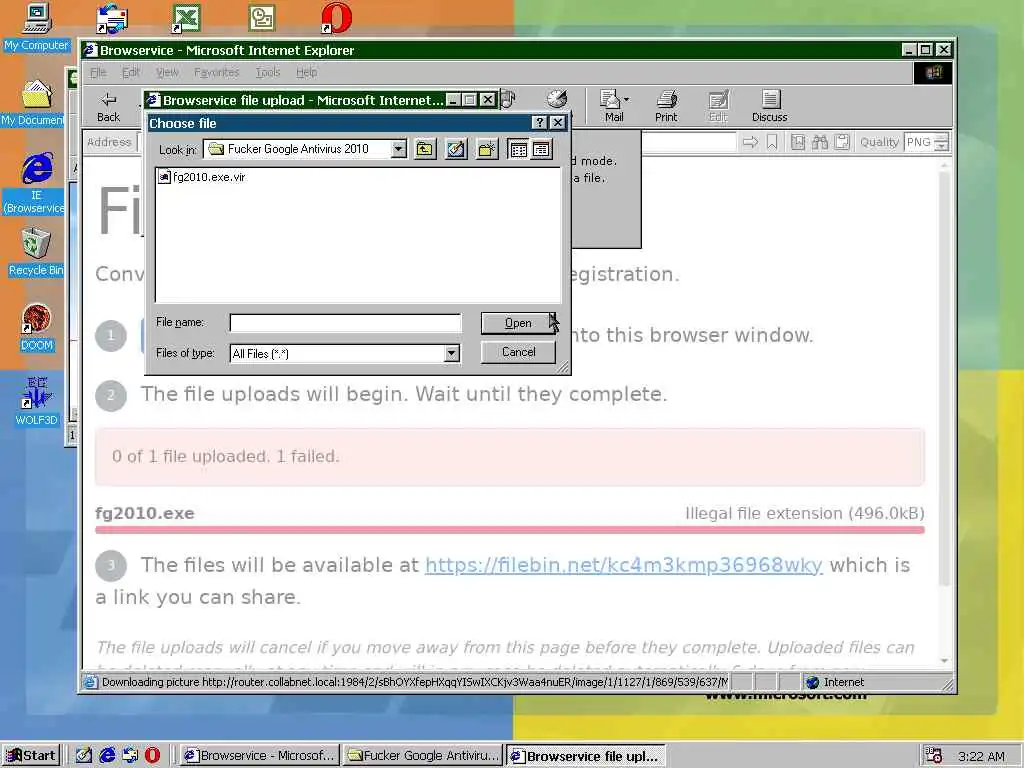Follow the filebin.net/kc4m3kmp36968wky link
Viewport: 1024px width, 768px height.
[623, 566]
